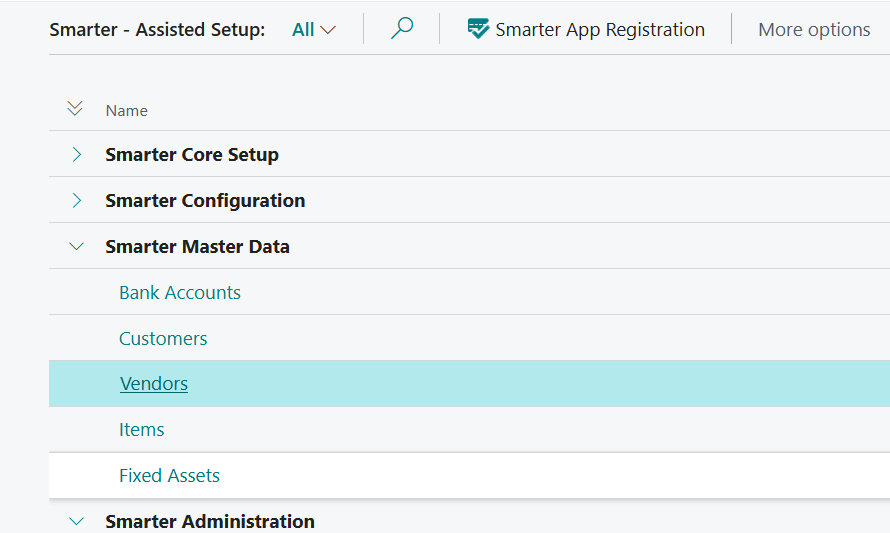Screen dimensions: 890x533
Task: Open the More options menu
Action: tap(814, 30)
